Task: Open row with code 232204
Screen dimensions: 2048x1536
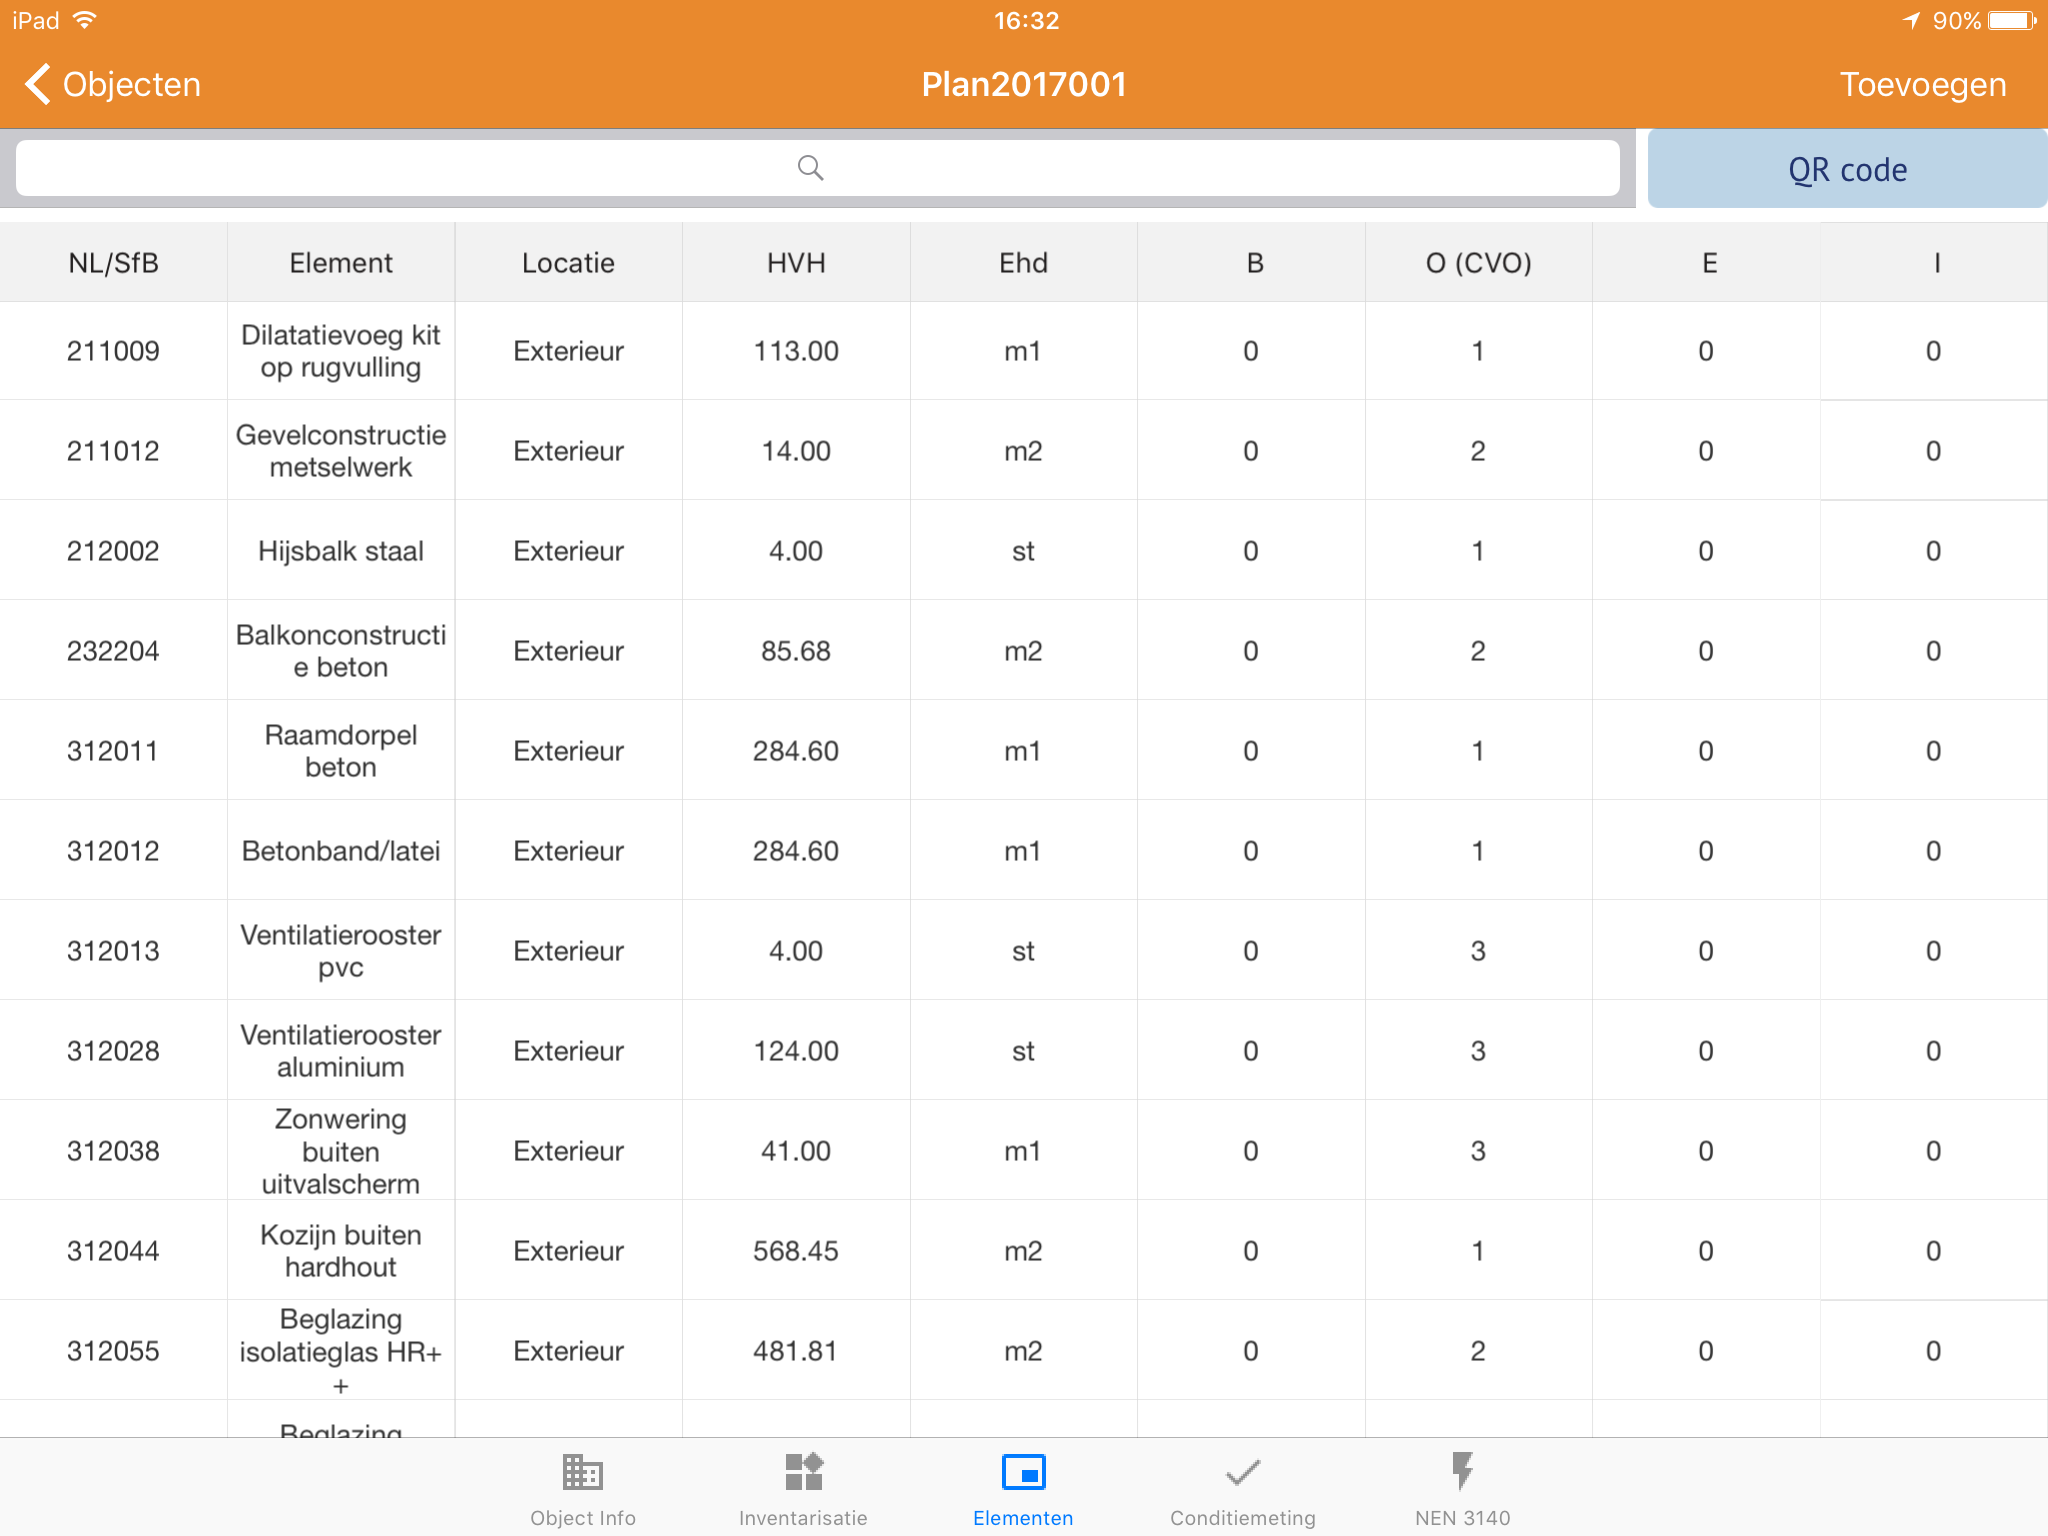Action: 113,651
